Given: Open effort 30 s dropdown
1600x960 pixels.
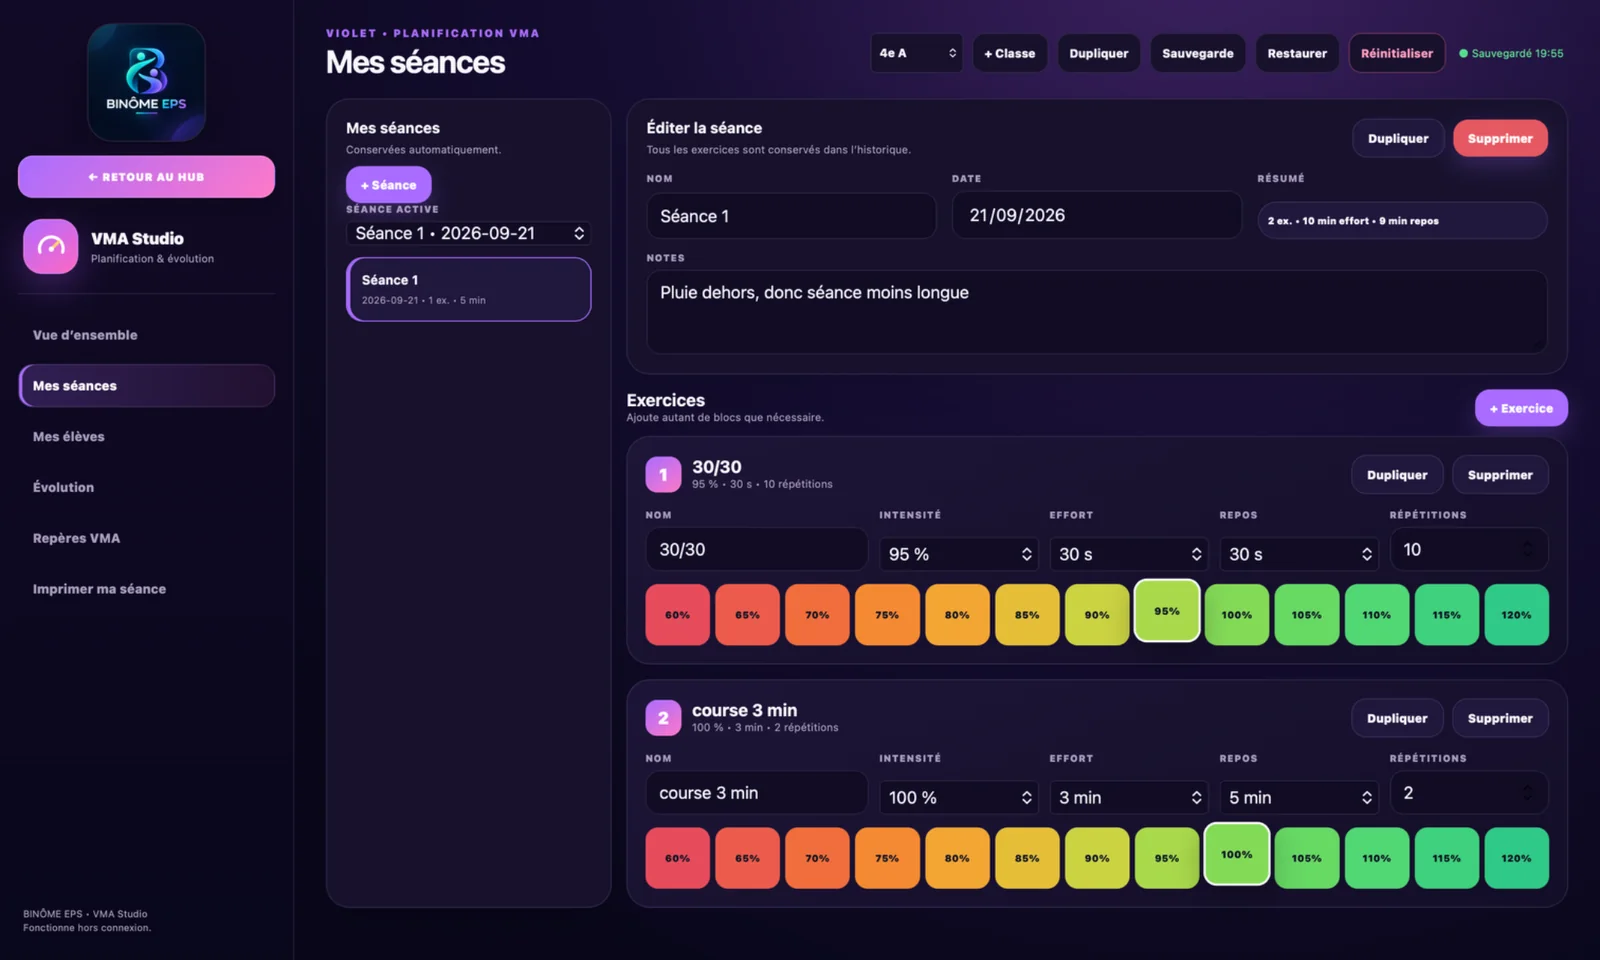Looking at the screenshot, I should (1130, 554).
